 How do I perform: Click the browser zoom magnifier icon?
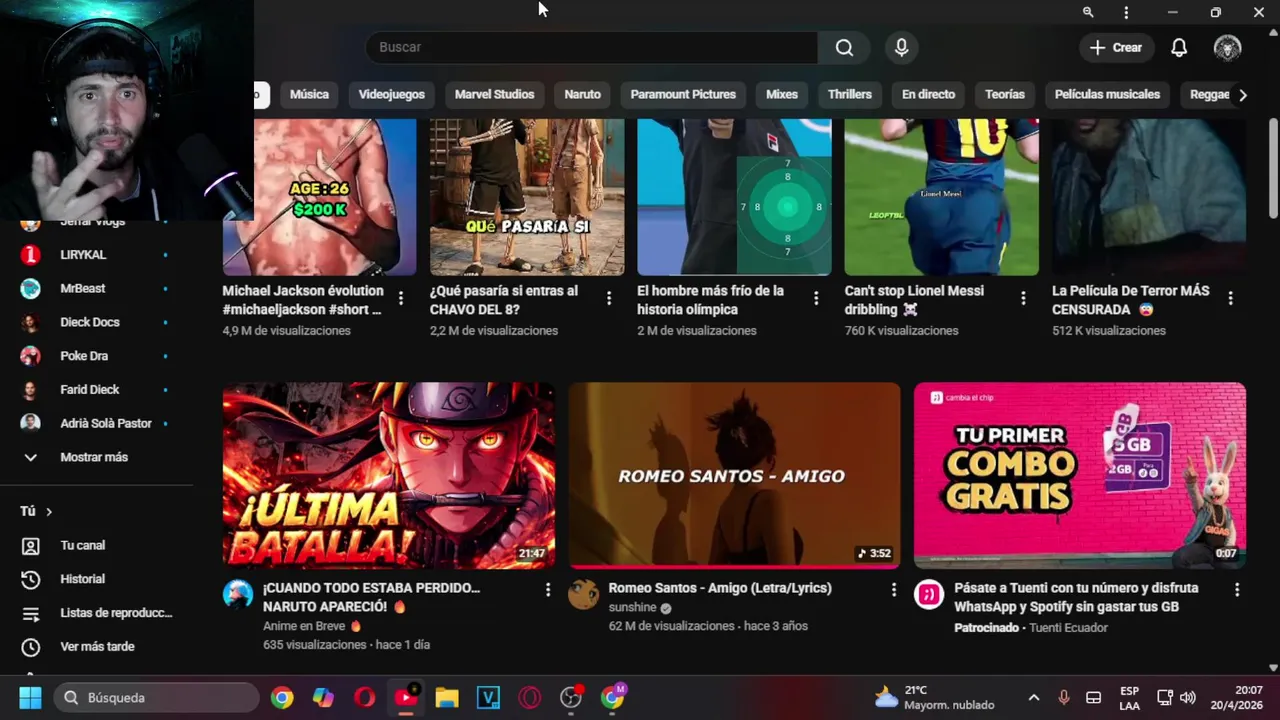tap(1088, 12)
